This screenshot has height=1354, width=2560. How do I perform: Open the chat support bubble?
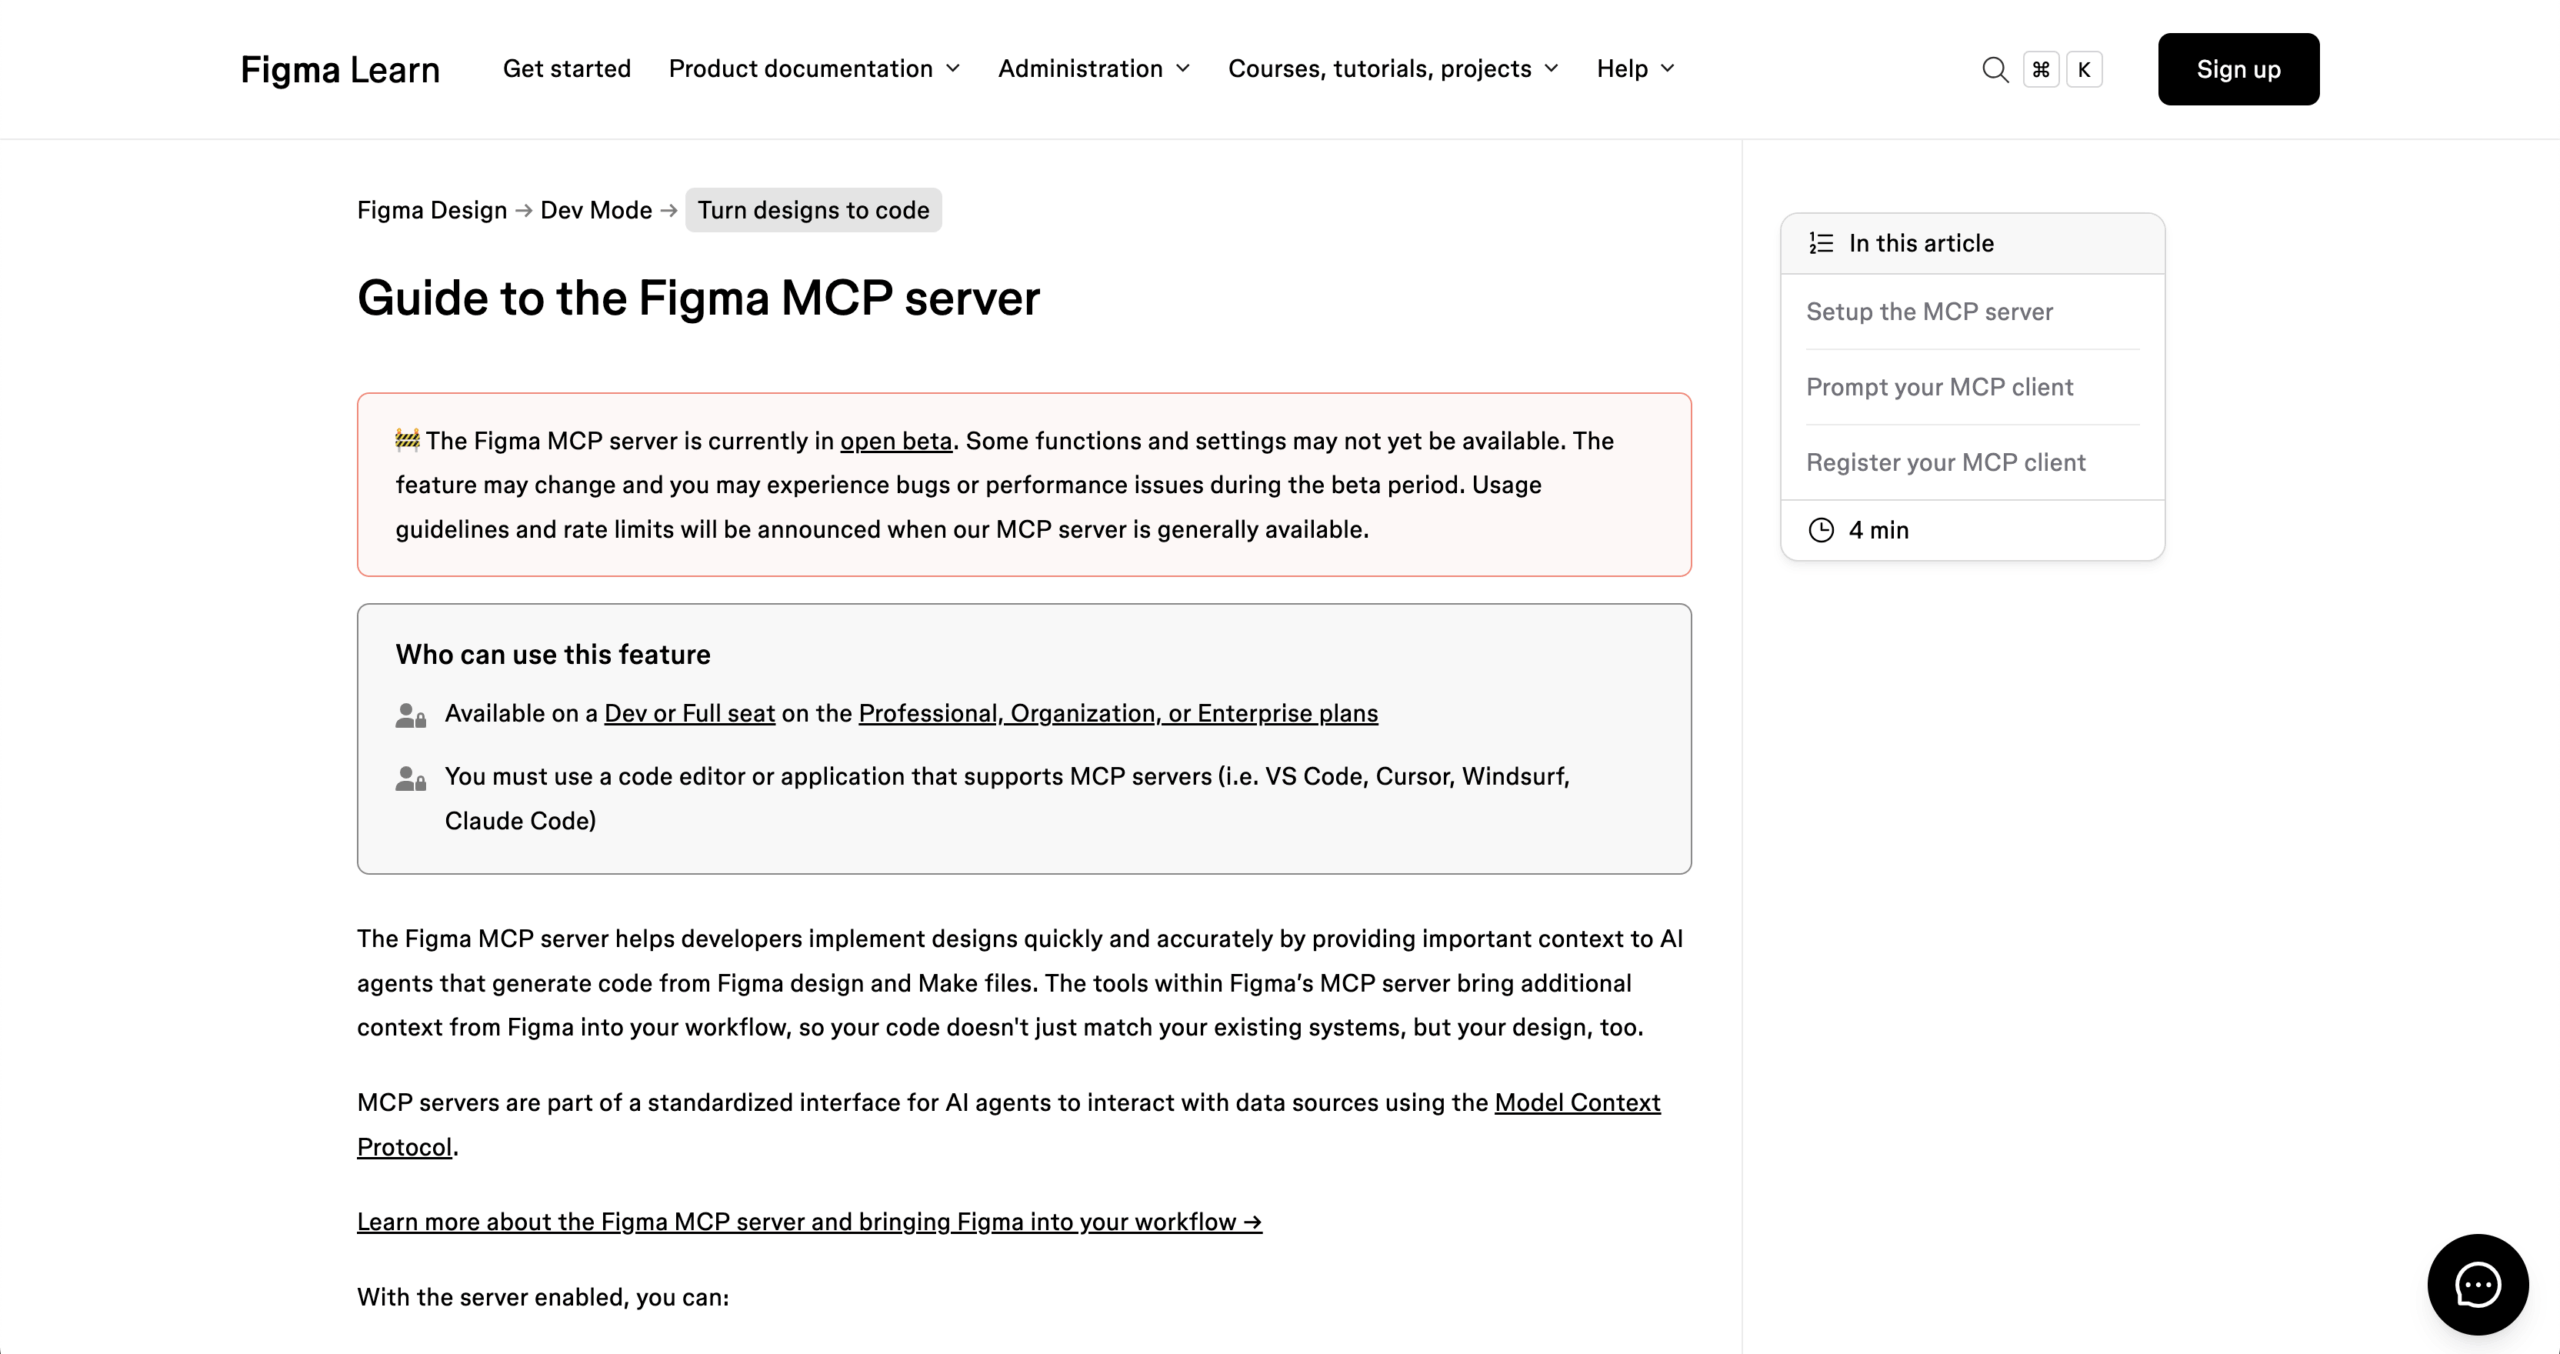2477,1284
